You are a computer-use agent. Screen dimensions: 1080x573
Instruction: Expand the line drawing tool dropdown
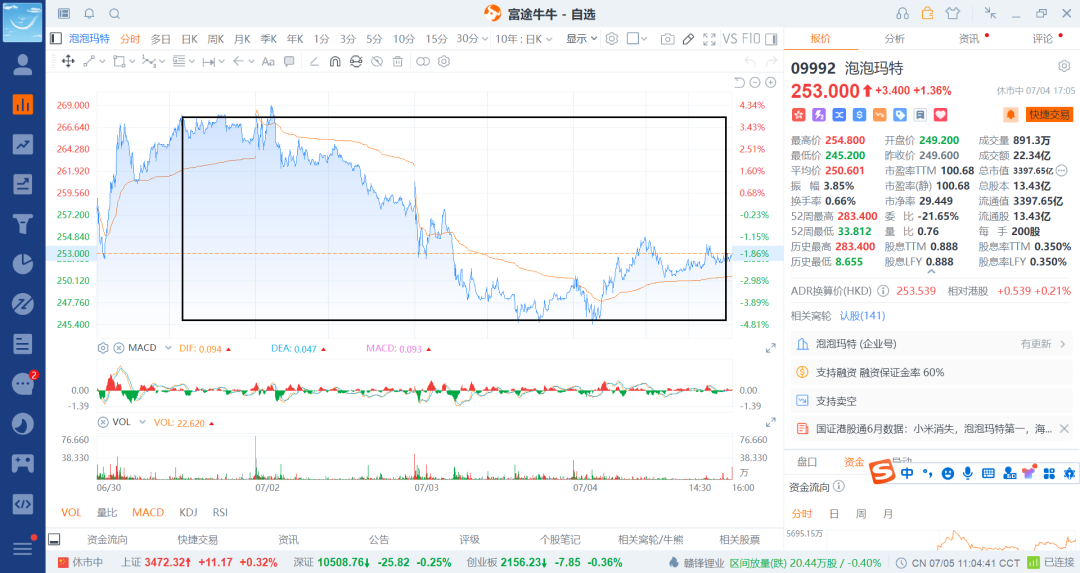click(x=103, y=62)
